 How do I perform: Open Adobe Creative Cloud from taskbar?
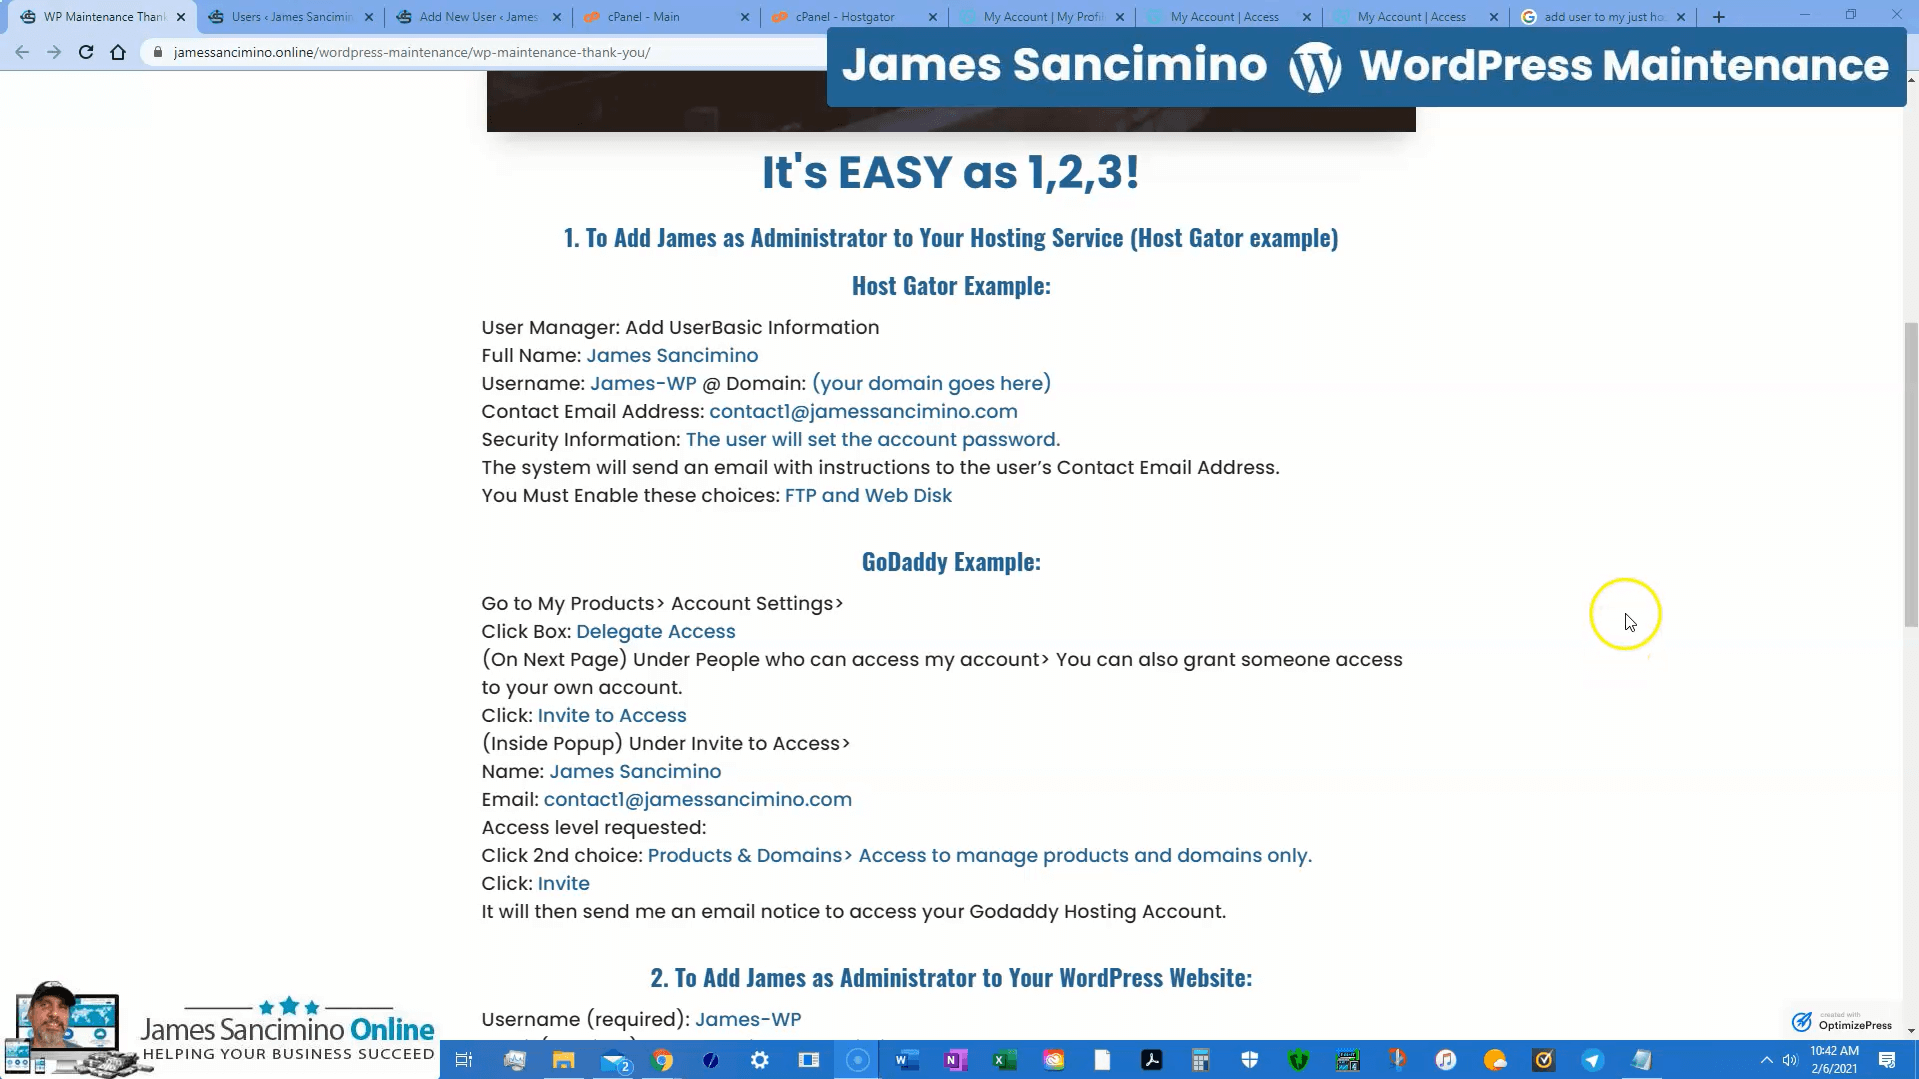(x=1054, y=1060)
